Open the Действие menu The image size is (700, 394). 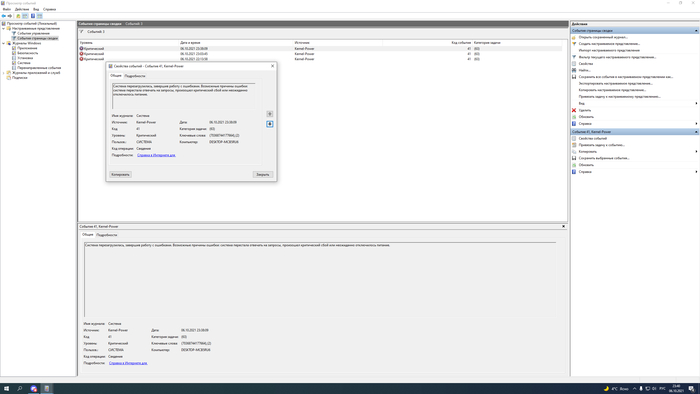coord(22,9)
